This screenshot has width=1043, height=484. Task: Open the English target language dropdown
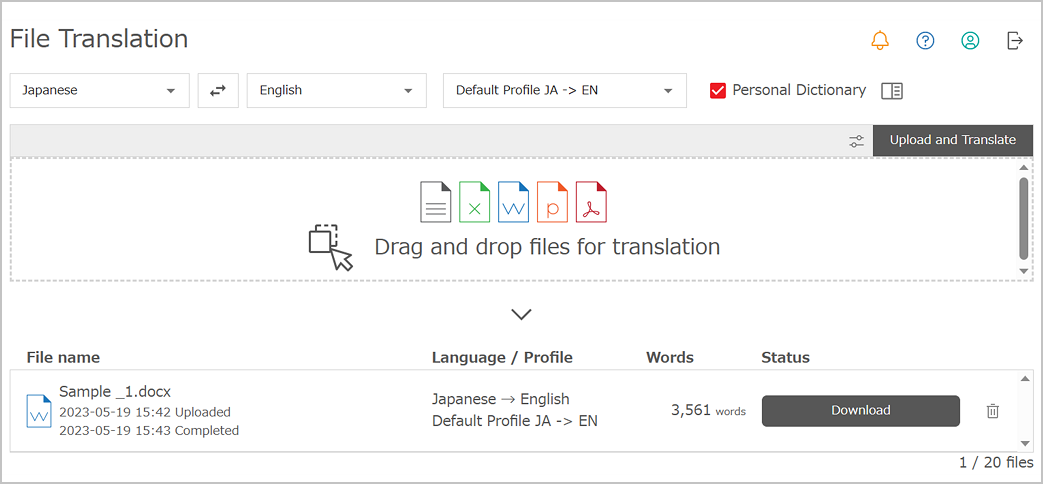pos(337,90)
